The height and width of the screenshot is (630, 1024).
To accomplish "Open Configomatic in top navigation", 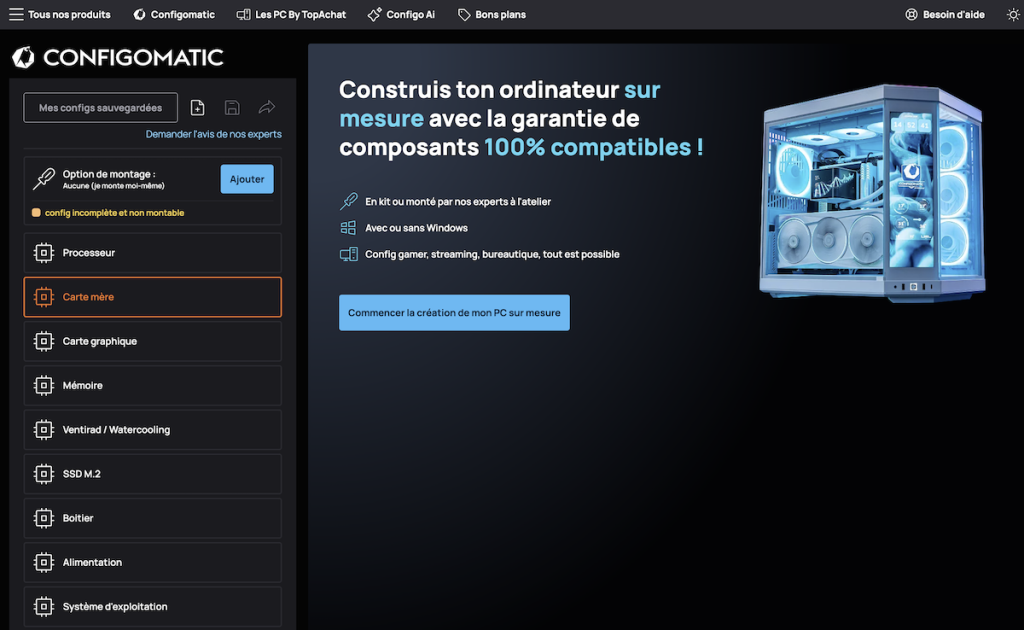I will 174,14.
